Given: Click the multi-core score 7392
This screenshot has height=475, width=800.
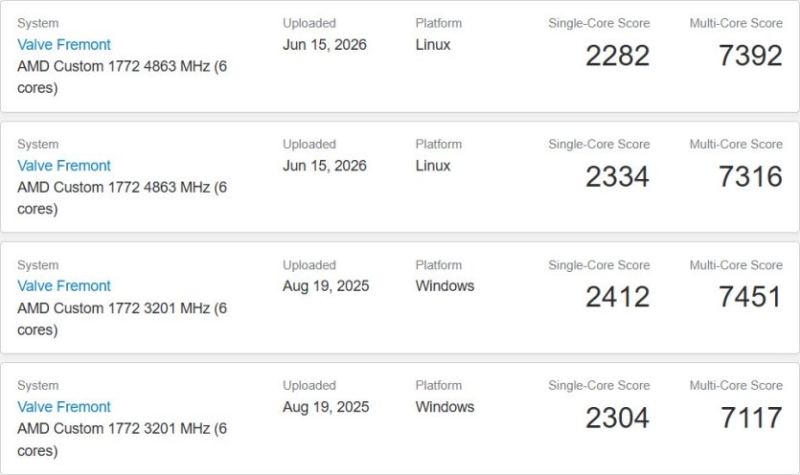Looking at the screenshot, I should pyautogui.click(x=751, y=55).
